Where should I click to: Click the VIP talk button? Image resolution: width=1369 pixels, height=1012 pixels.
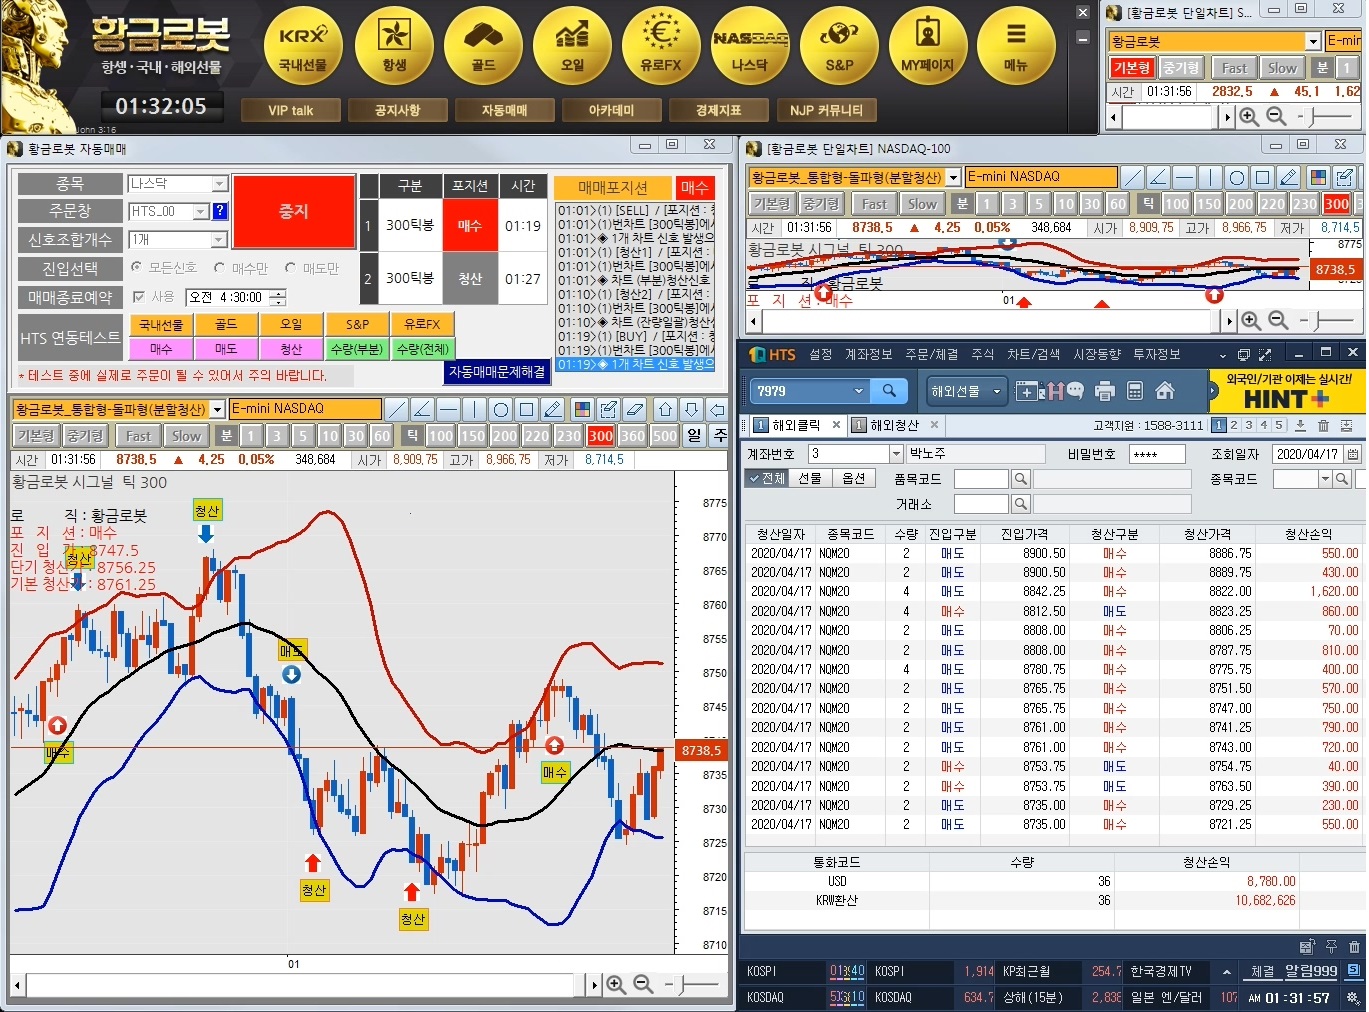point(291,110)
